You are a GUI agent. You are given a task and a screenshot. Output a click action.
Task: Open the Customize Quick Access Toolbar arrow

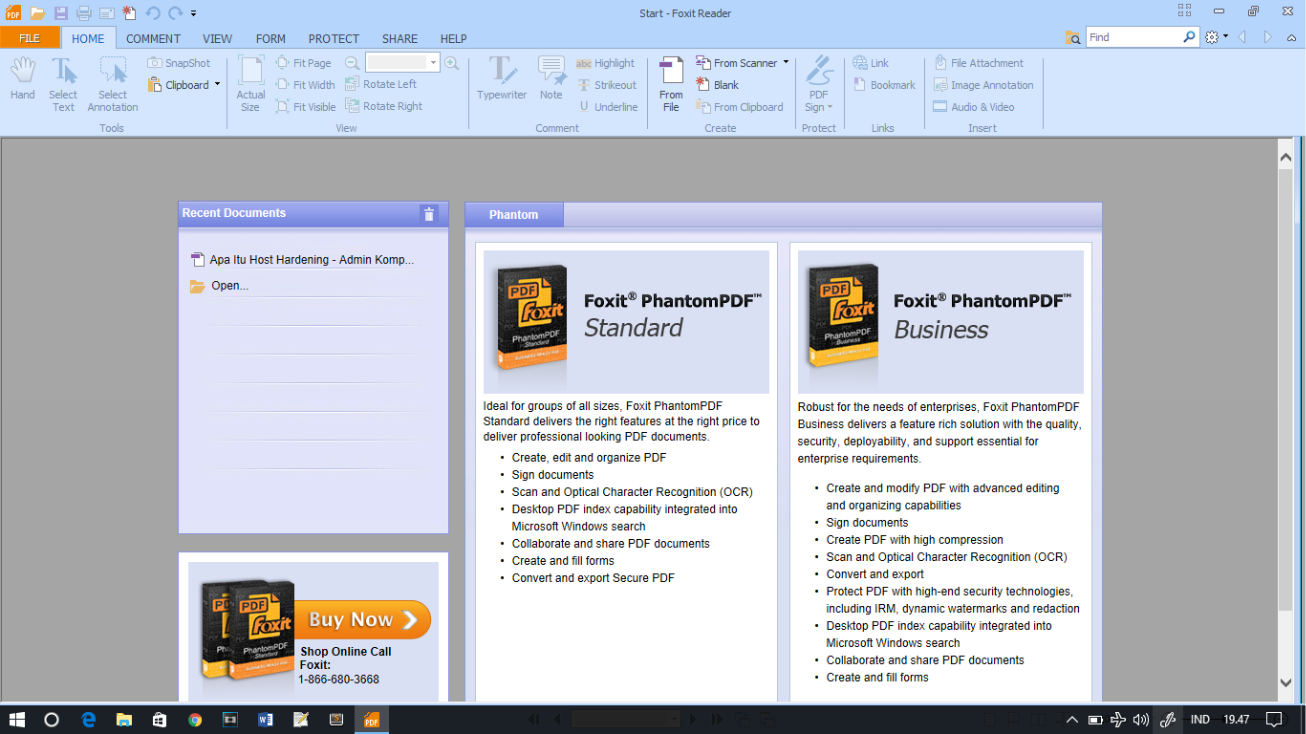(x=194, y=14)
